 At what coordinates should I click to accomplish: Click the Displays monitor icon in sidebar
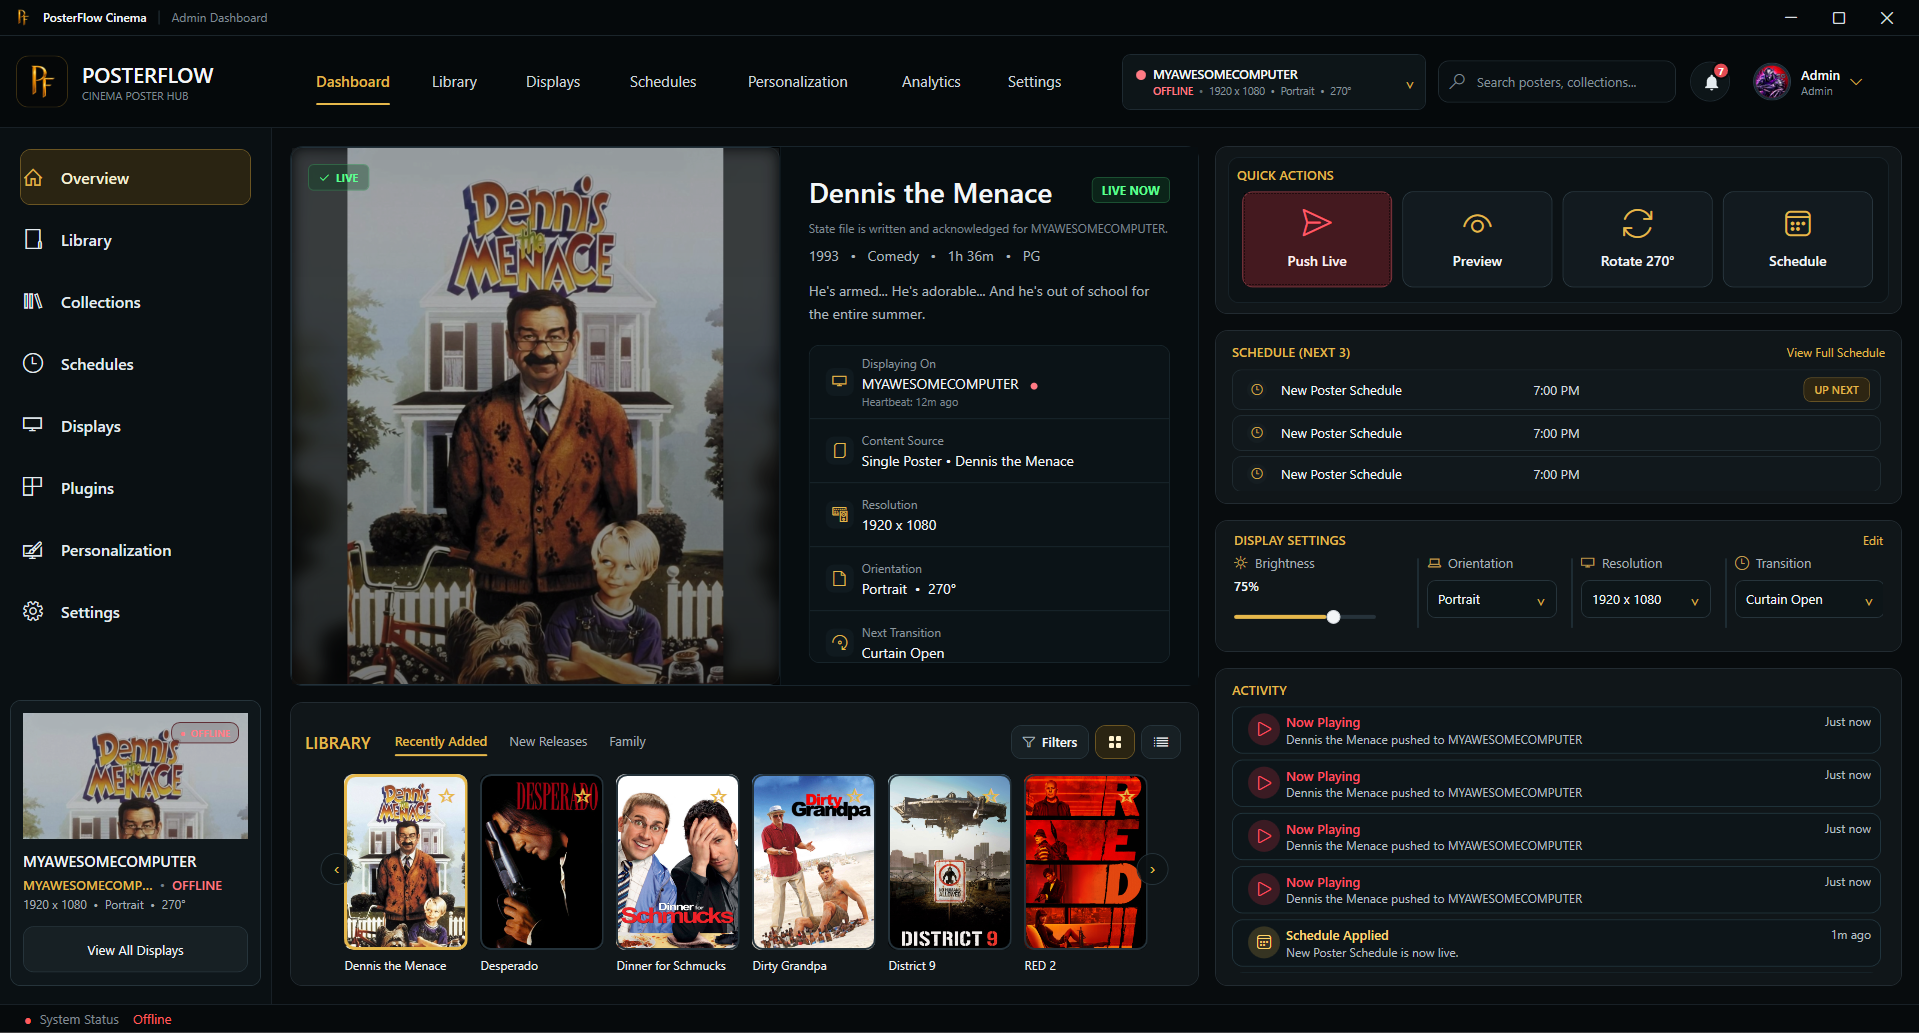33,425
